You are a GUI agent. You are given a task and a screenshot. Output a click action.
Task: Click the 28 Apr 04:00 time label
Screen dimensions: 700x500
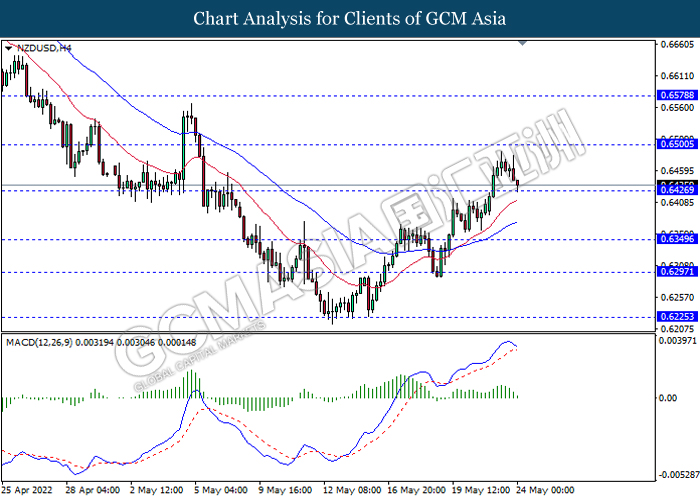click(x=92, y=490)
